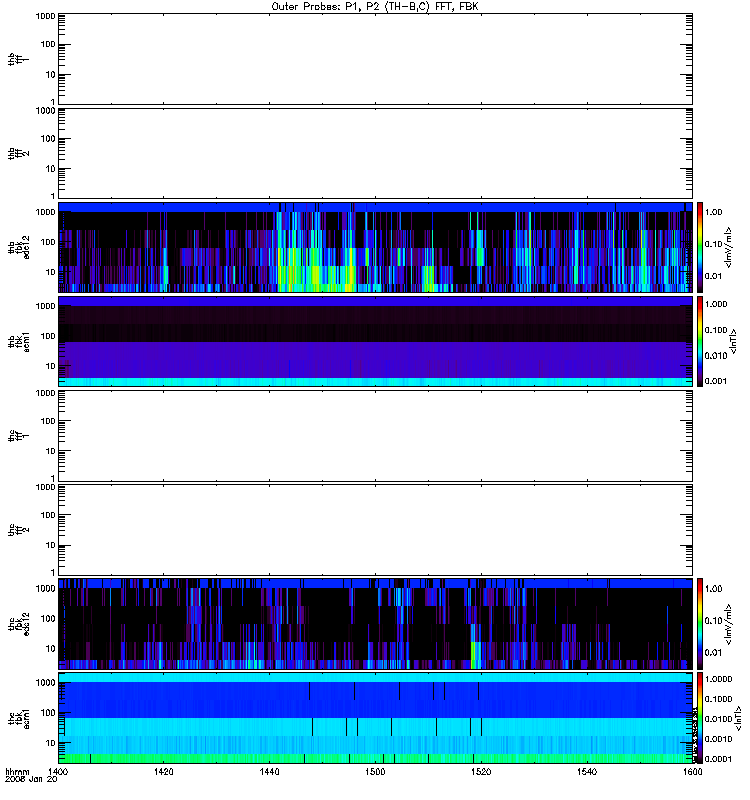
Task: Click inside the empty thb fff 1 plot panel
Action: (x=375, y=59)
